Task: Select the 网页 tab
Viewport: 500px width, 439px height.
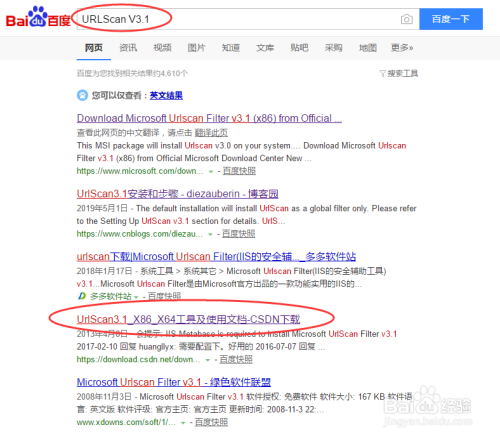Action: [94, 48]
